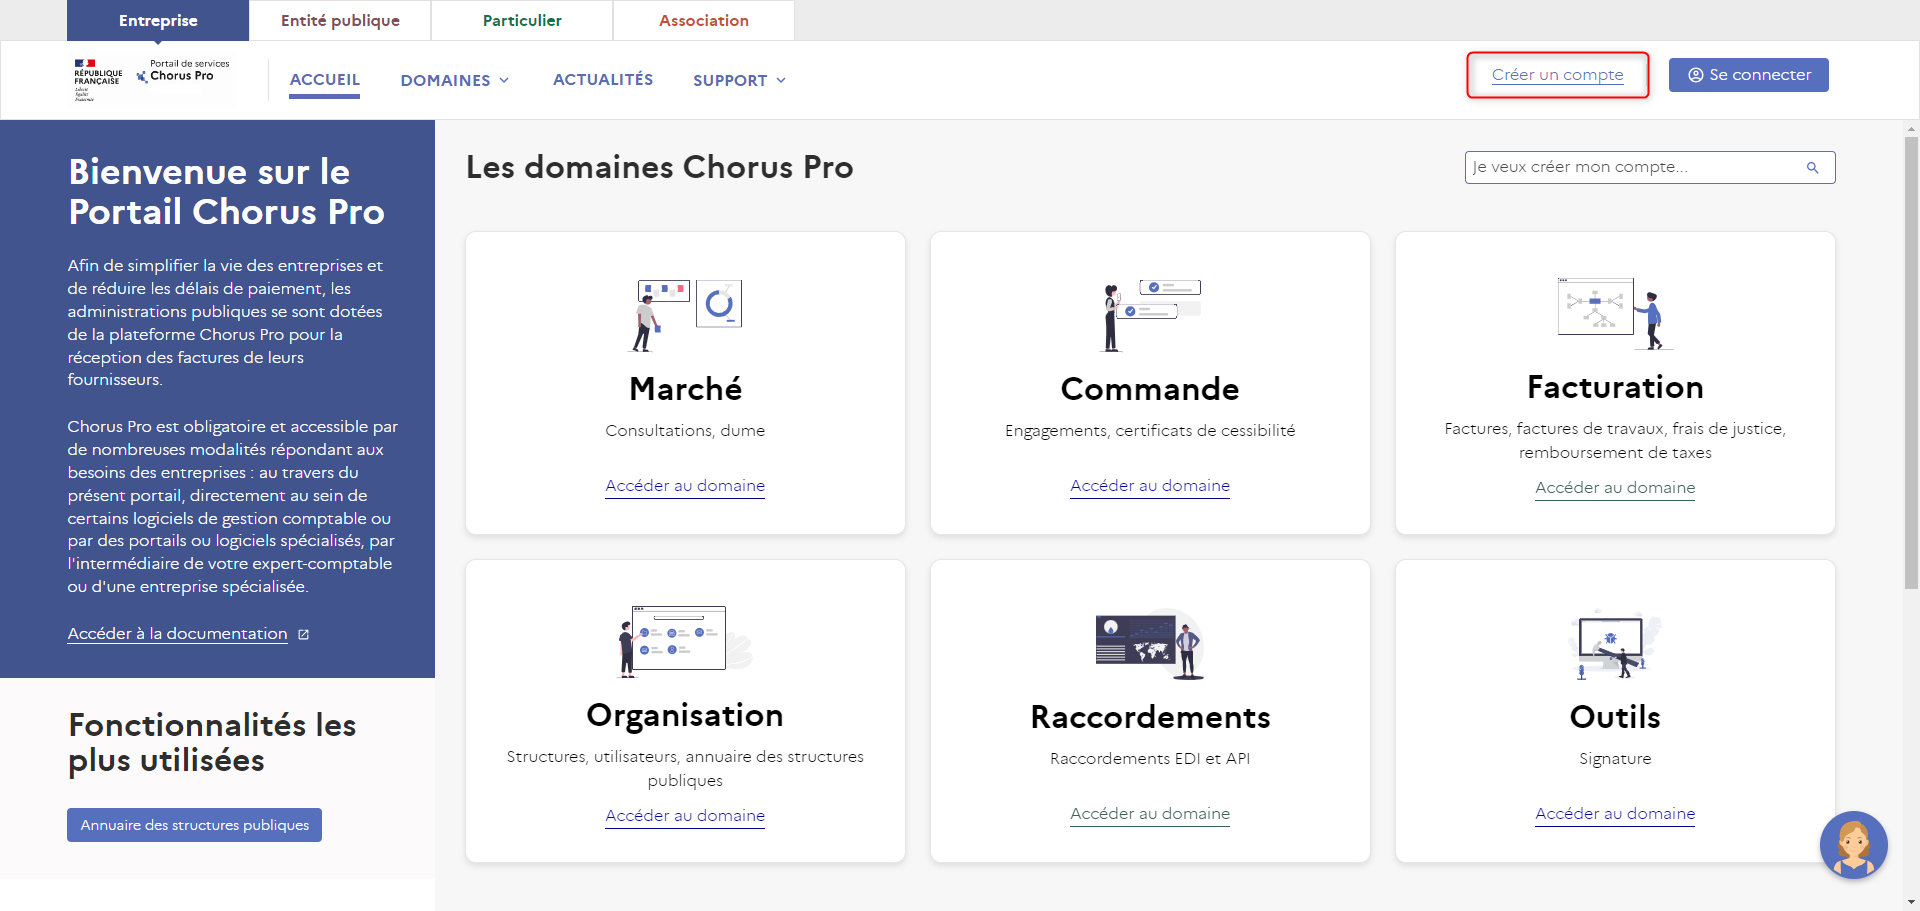The width and height of the screenshot is (1920, 911).
Task: Click the Facturation illustration
Action: click(x=1615, y=313)
